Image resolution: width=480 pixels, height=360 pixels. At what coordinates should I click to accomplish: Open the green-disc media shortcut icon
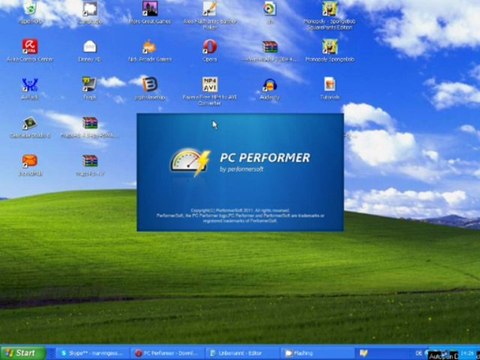click(270, 9)
